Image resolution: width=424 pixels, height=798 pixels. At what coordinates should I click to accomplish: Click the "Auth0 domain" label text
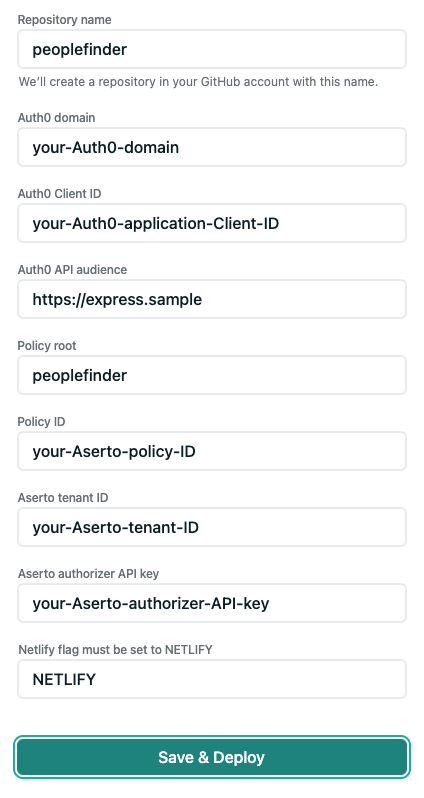click(x=56, y=118)
